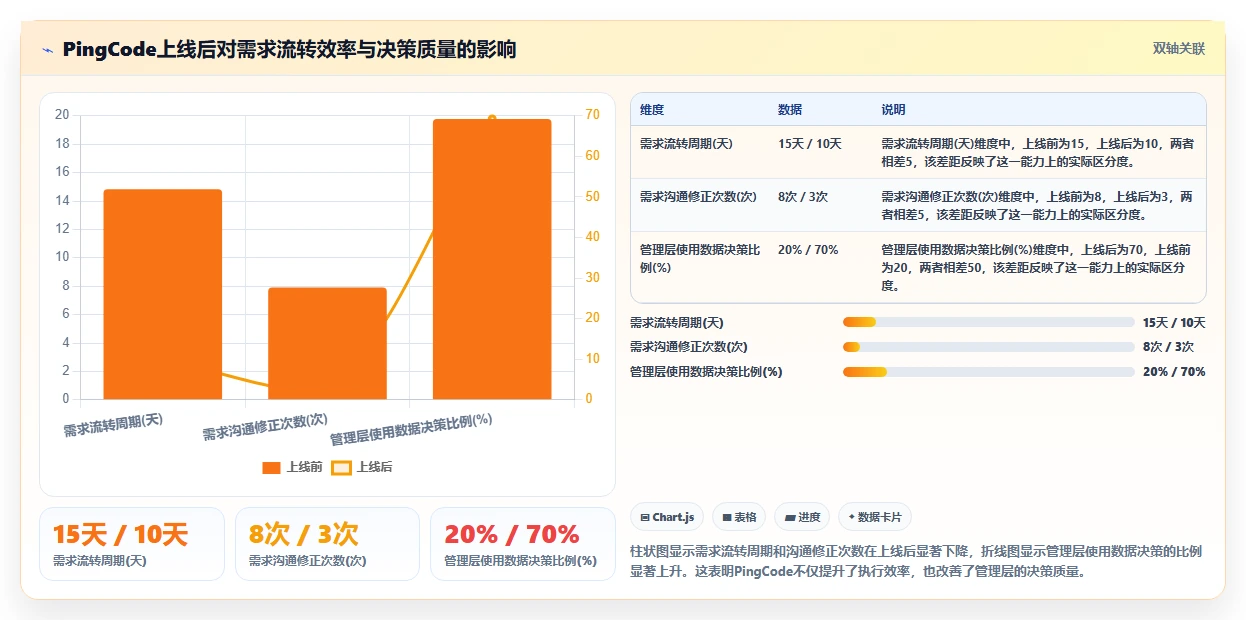Screen dimensions: 1246x620
Task: Click the 需求流转周期(天) bar in the chart
Action: (x=163, y=294)
